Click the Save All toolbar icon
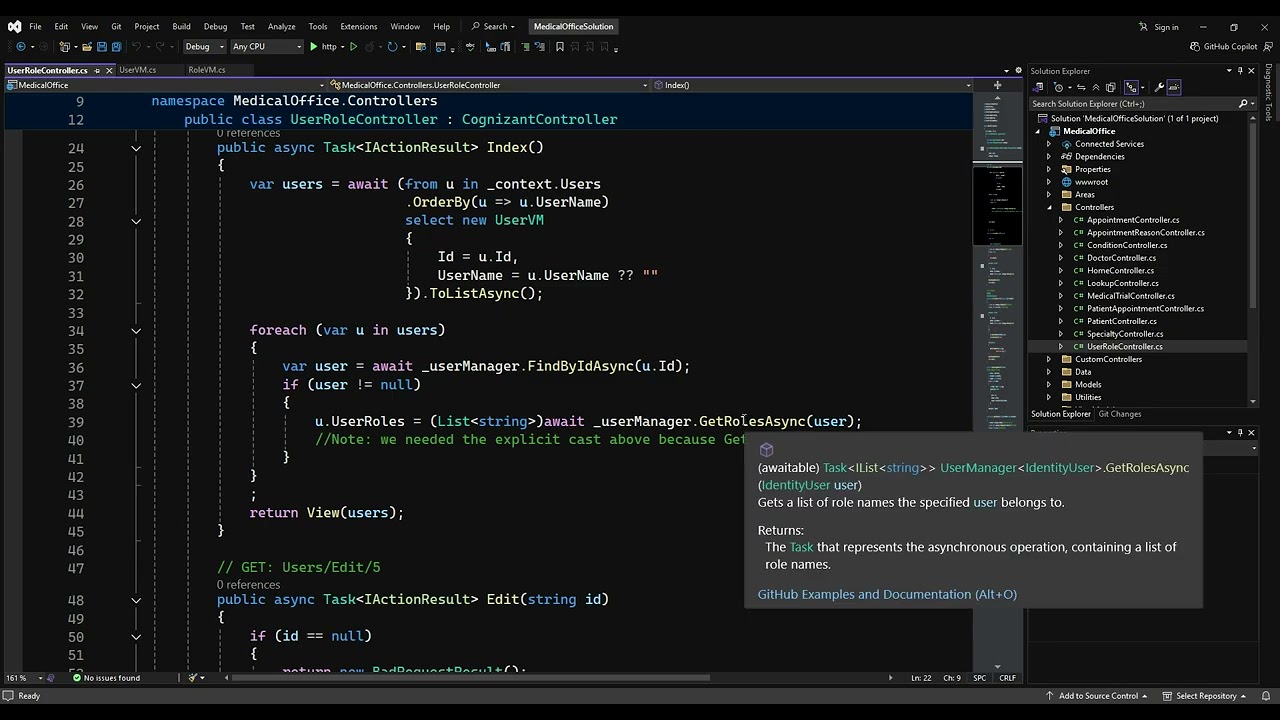 pos(116,47)
